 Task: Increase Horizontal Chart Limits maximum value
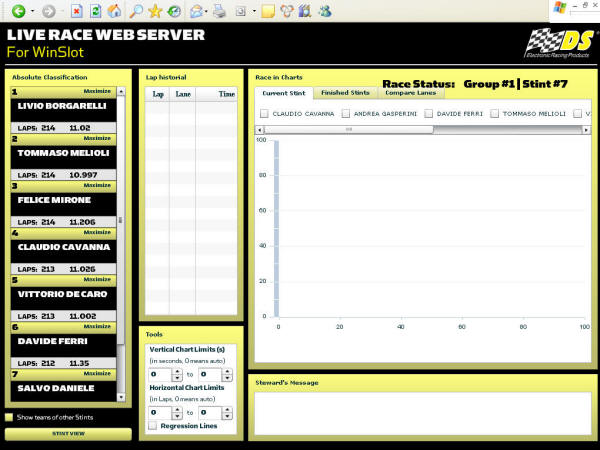227,409
